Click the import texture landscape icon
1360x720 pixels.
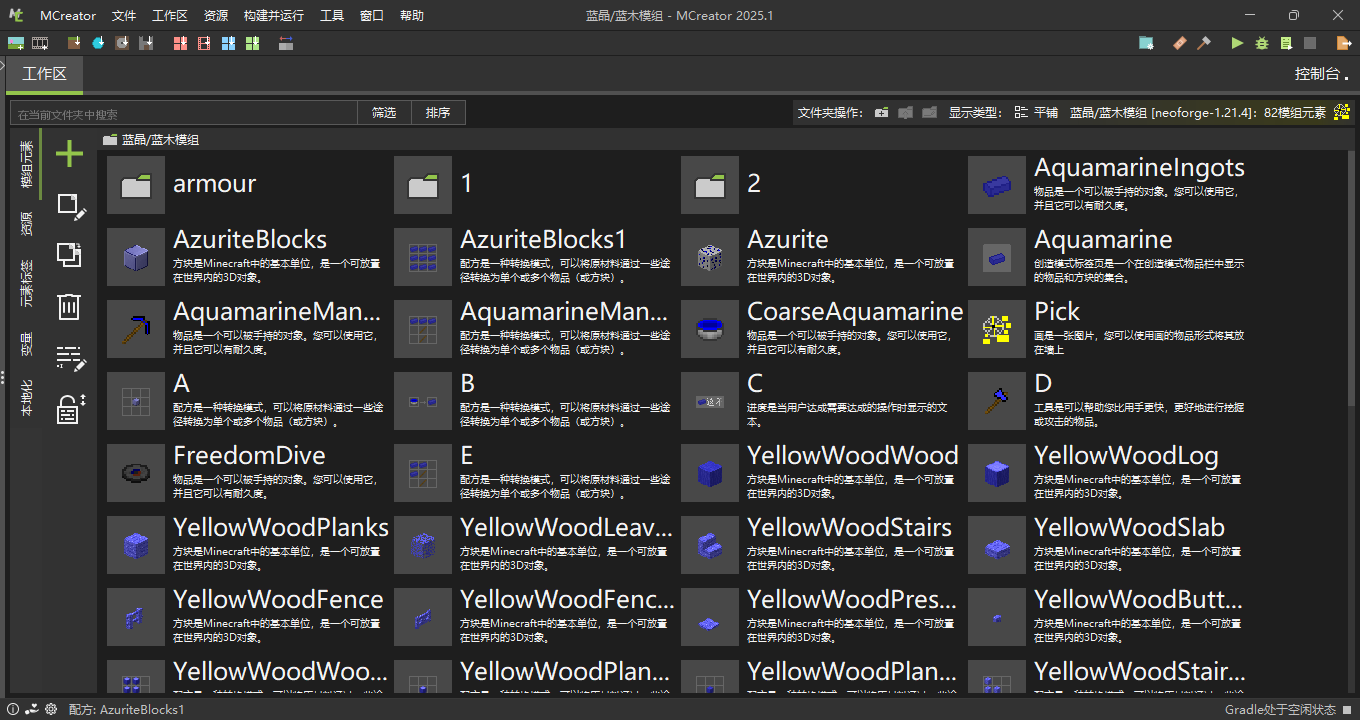tap(15, 43)
